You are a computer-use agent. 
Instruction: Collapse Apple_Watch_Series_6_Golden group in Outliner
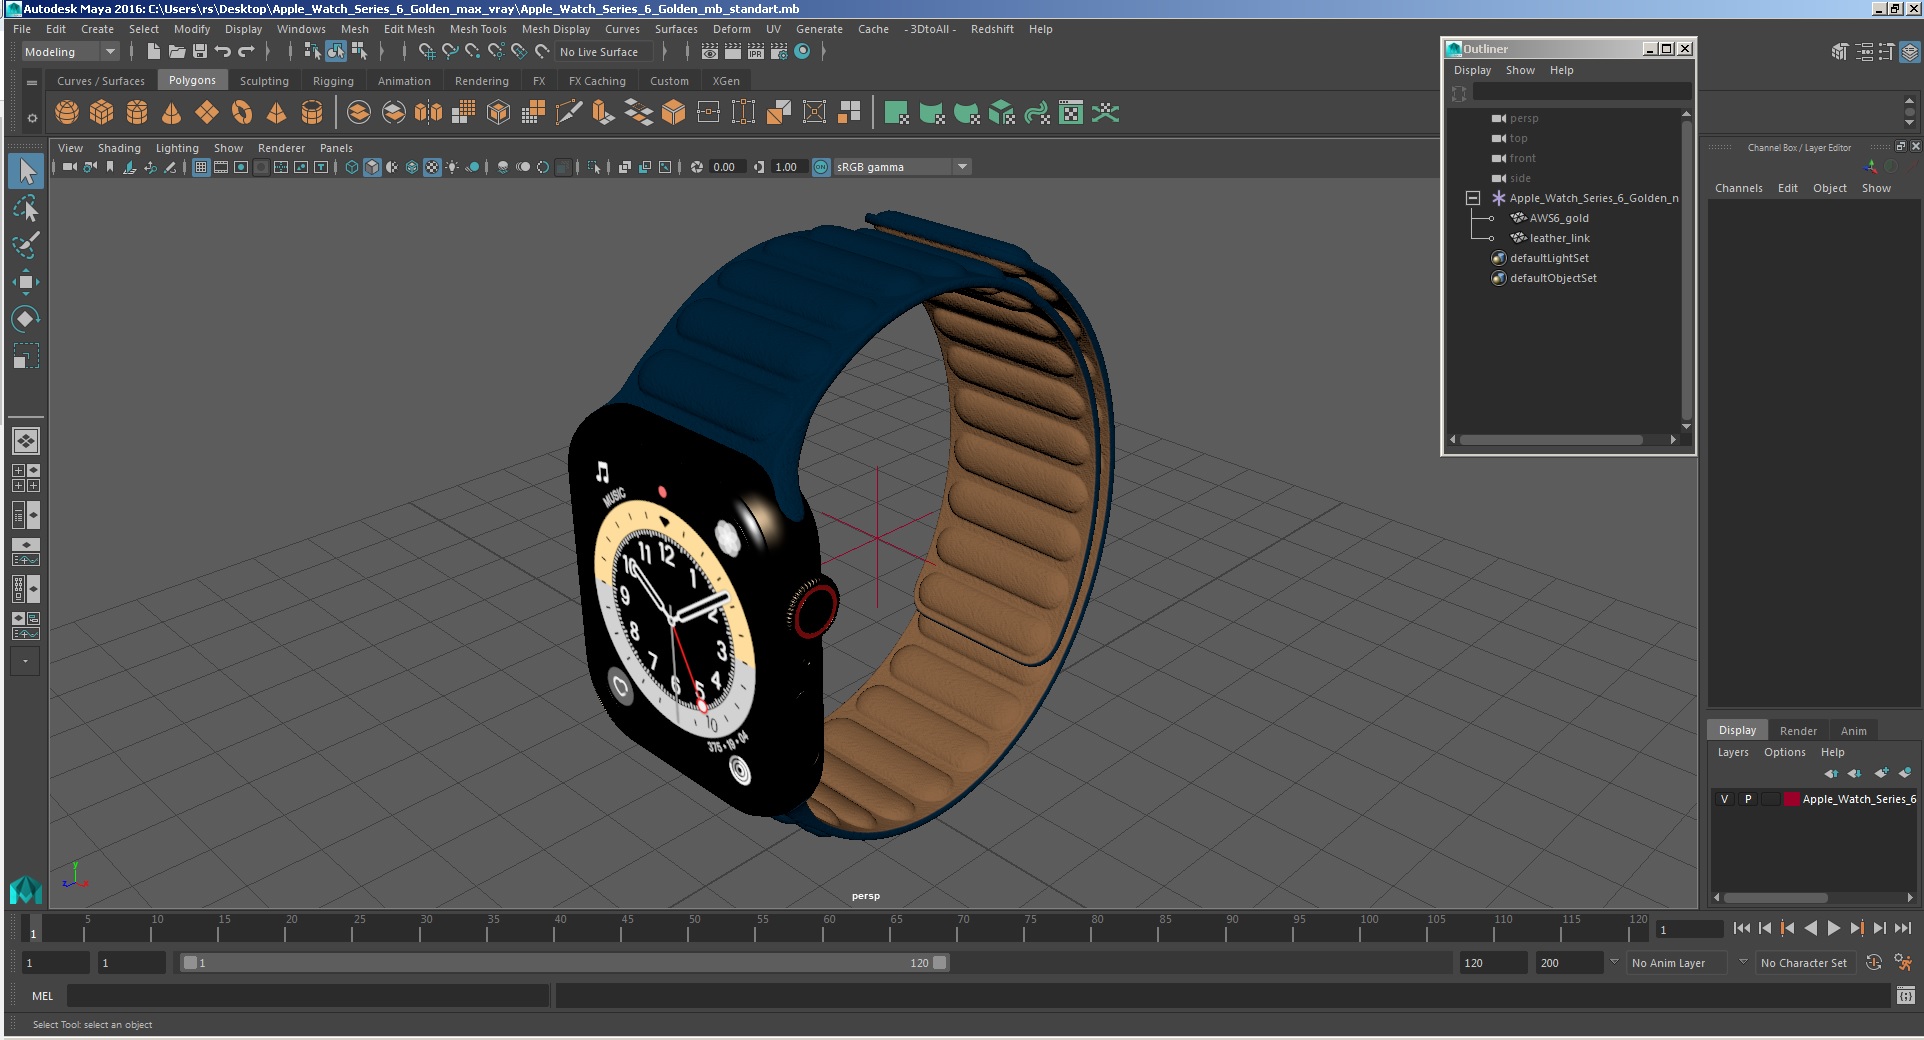pos(1473,198)
